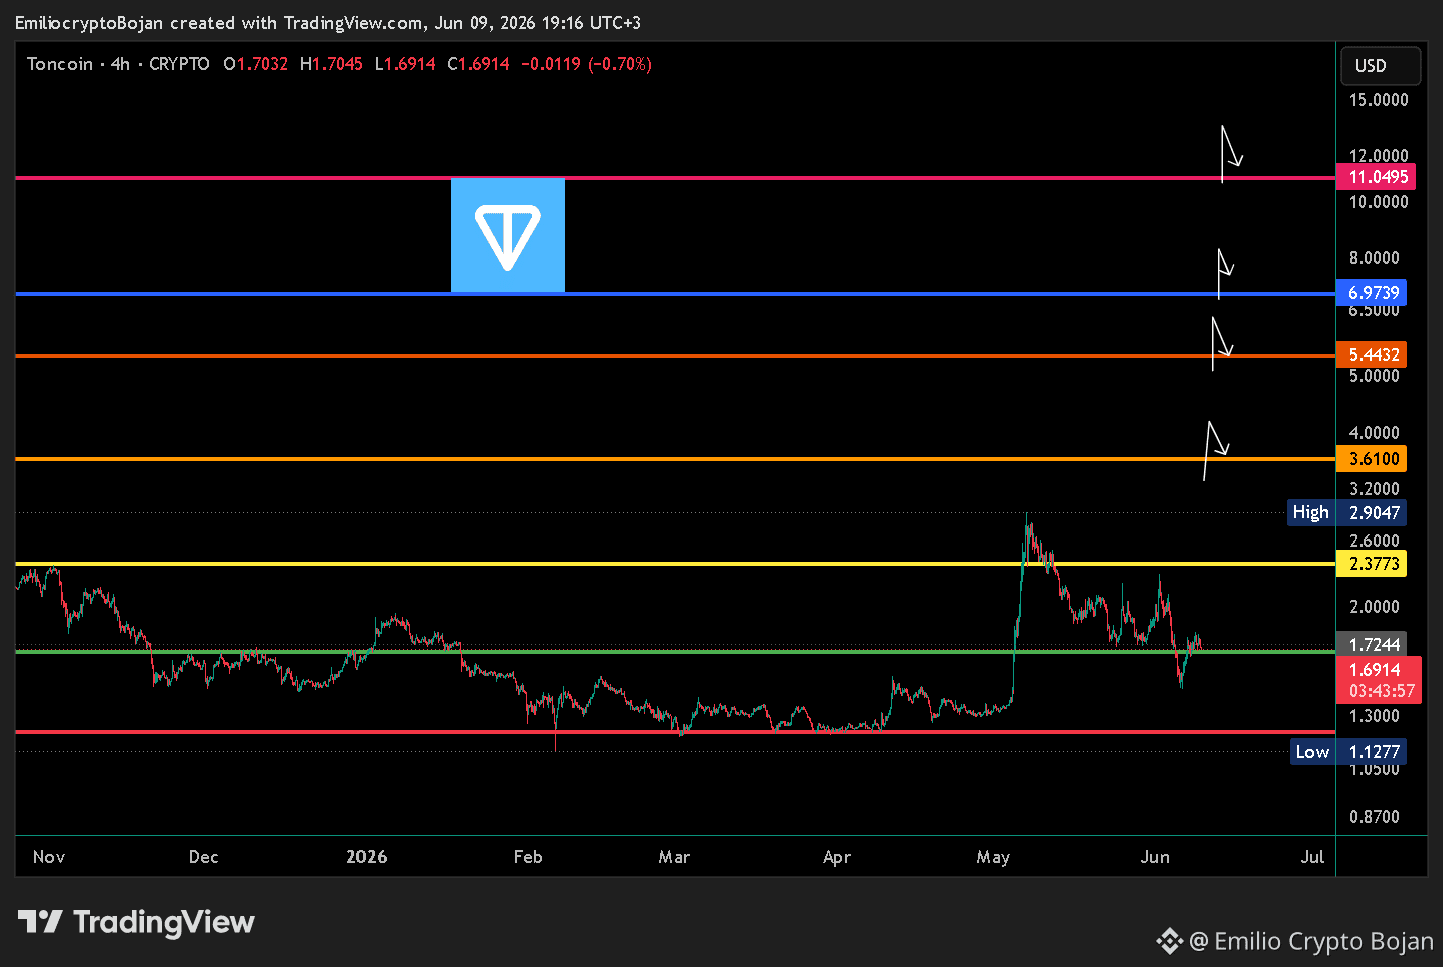Click the Toncoin symbol name in legend
The width and height of the screenshot is (1443, 967).
click(59, 64)
